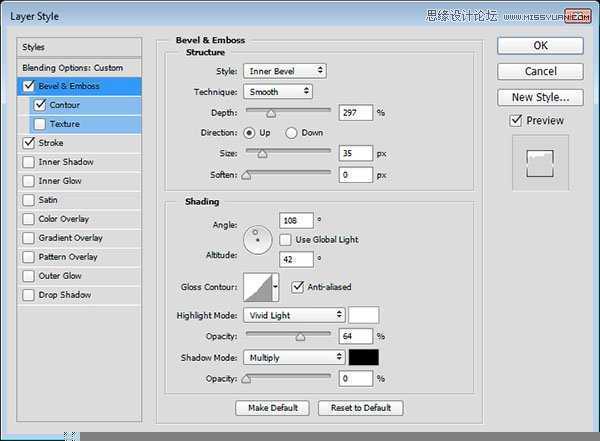Toggle the Preview checkbox
This screenshot has width=600, height=441.
click(x=516, y=120)
